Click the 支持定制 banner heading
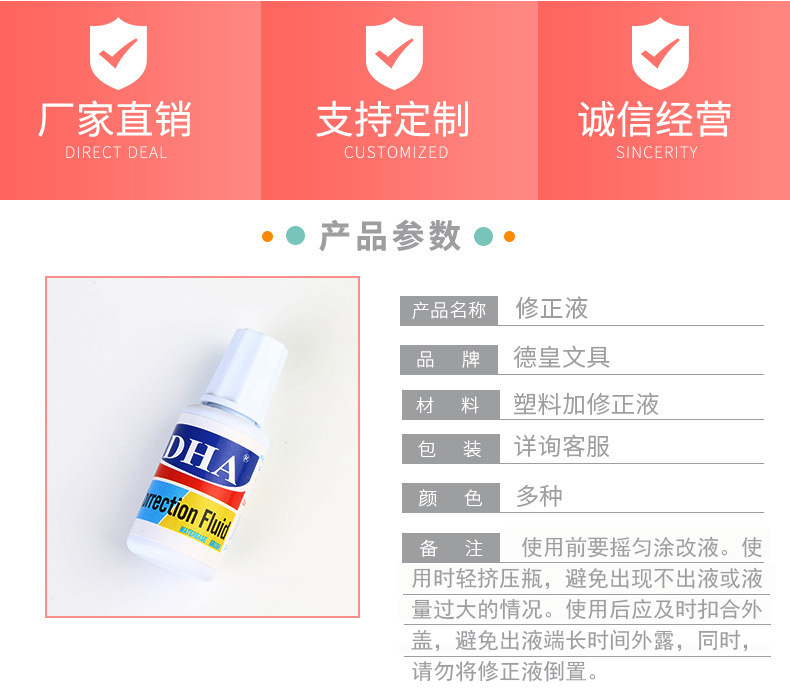The image size is (790, 695). 393,119
